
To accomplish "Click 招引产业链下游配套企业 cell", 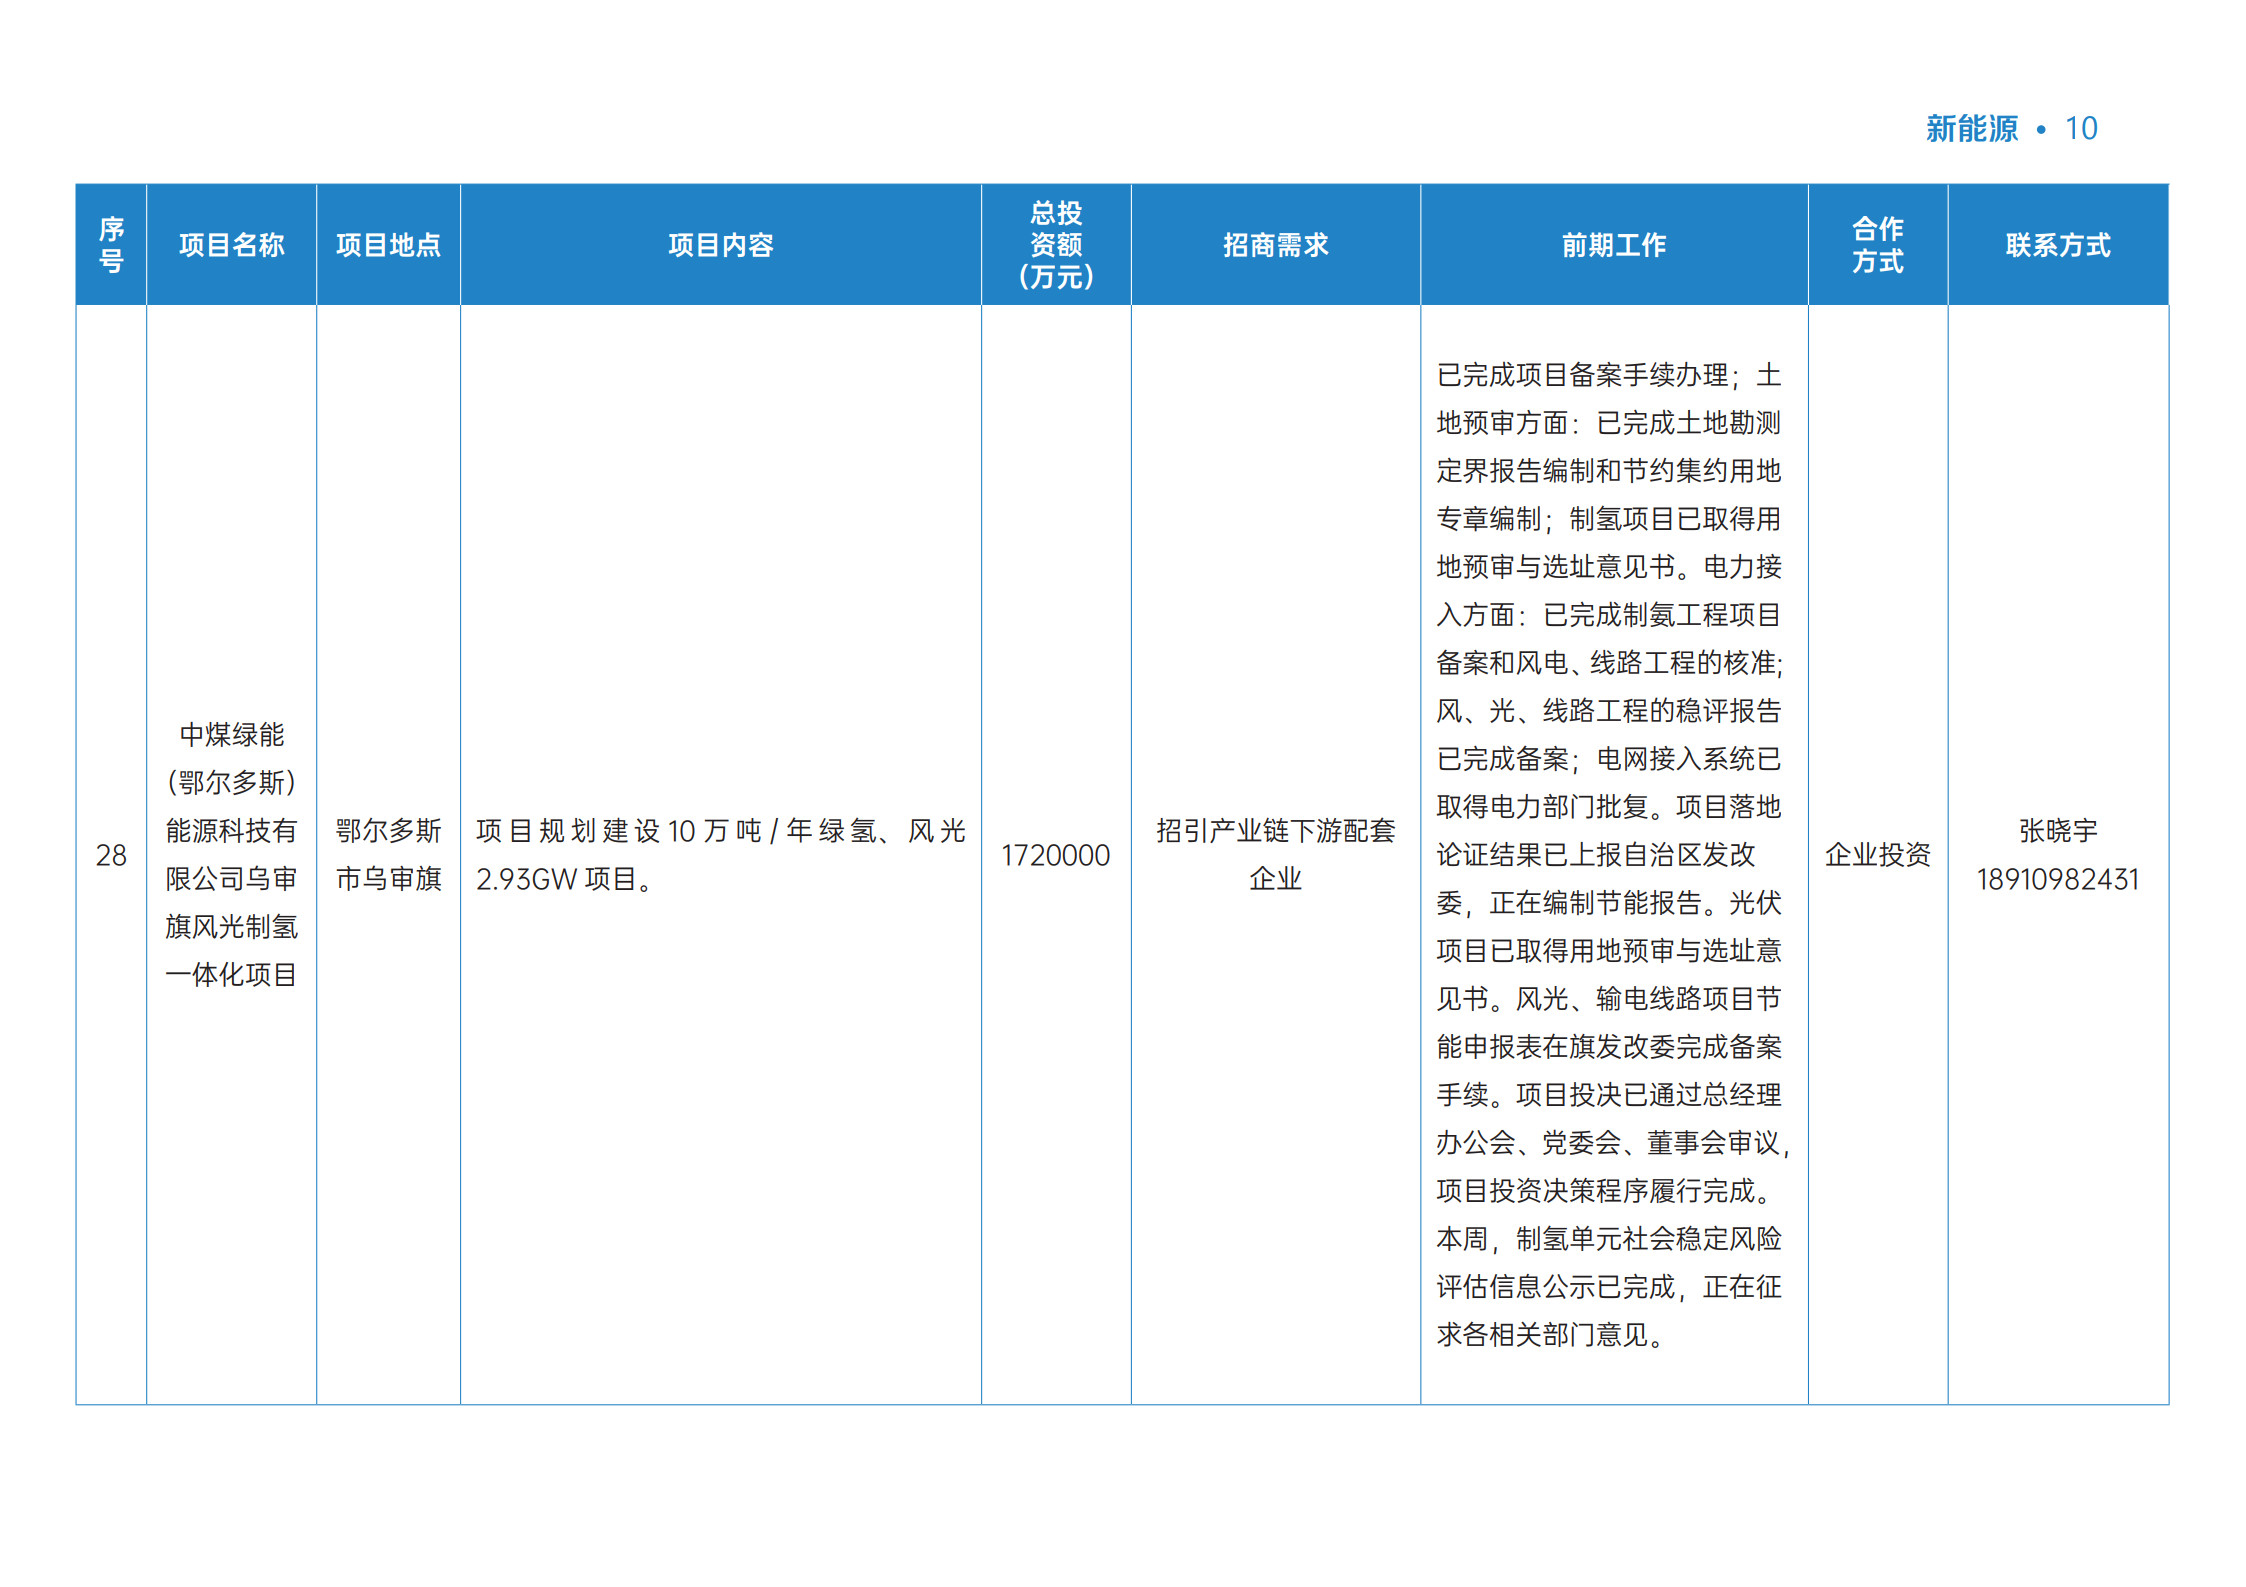I will click(x=1275, y=854).
